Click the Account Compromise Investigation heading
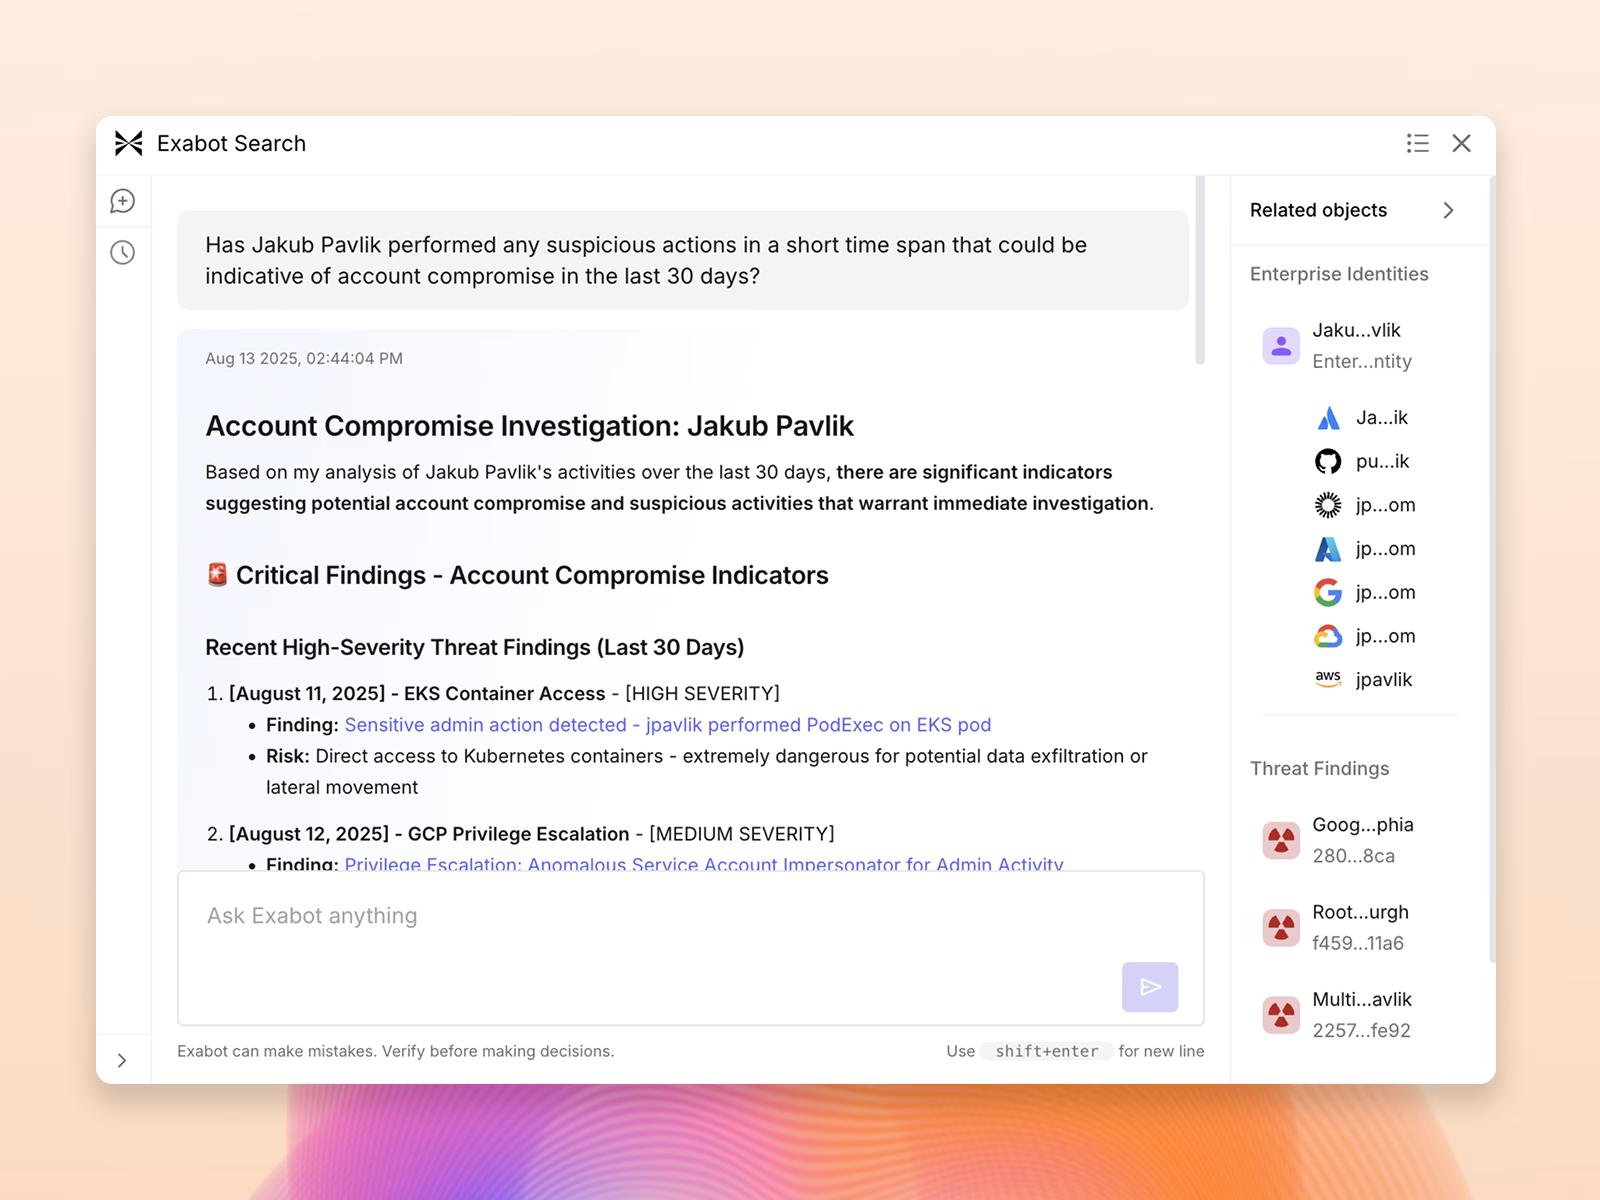Screen dimensions: 1600x1200 click(529, 426)
